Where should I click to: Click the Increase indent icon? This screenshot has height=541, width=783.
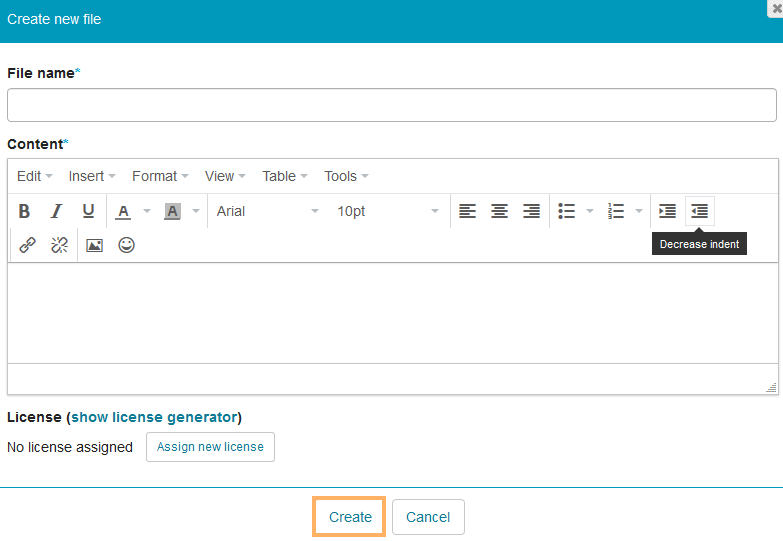click(667, 211)
